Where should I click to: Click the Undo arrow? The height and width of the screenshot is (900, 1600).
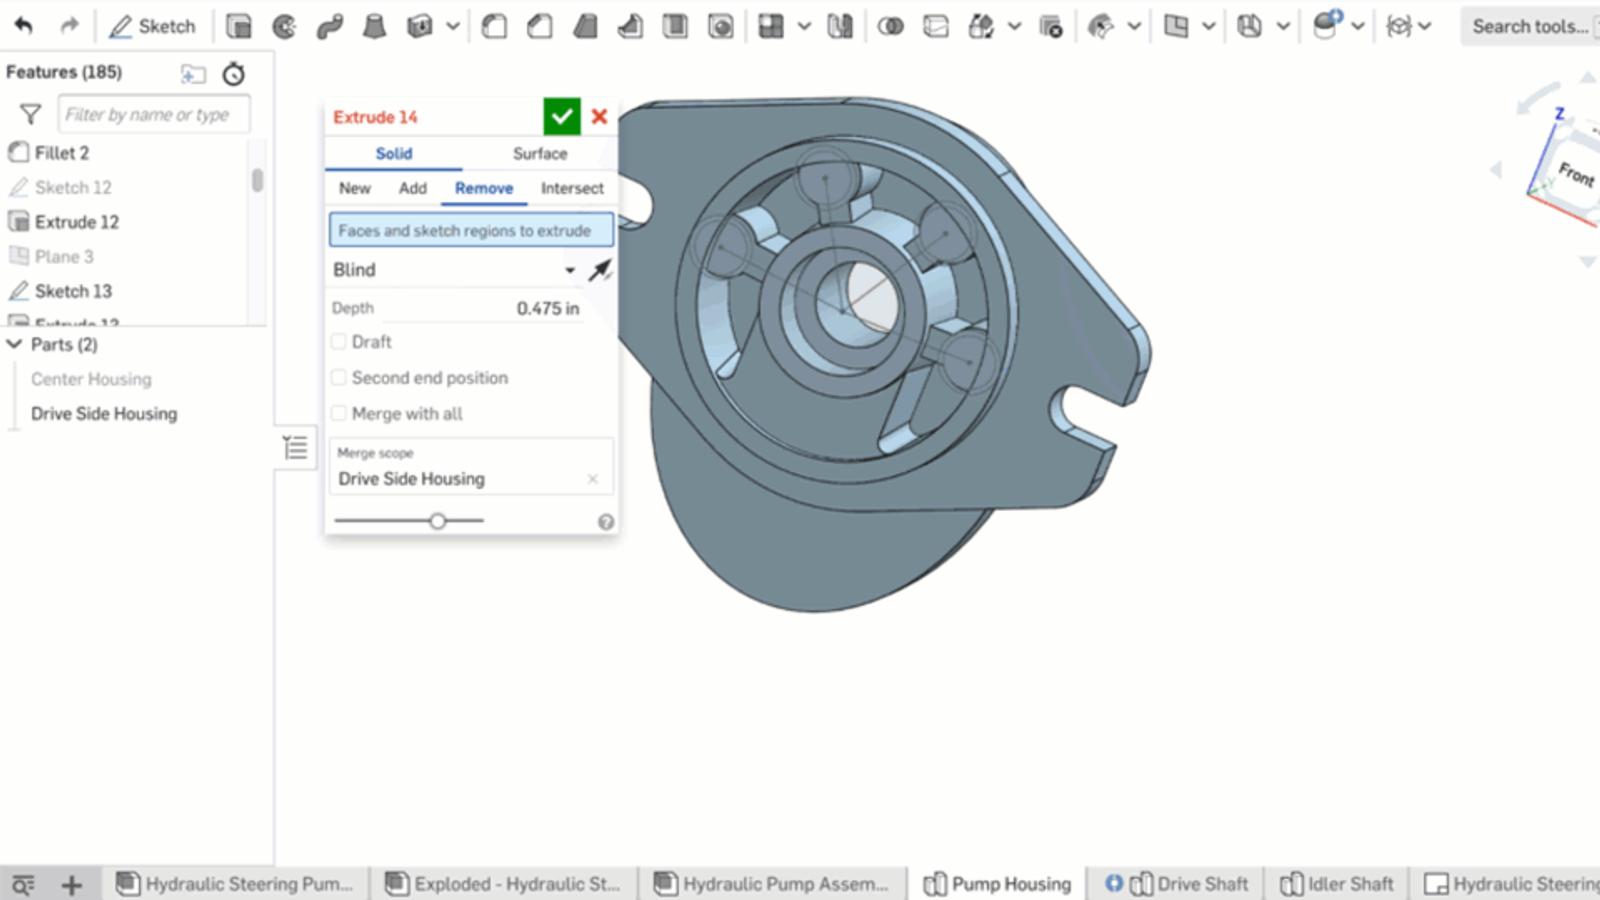[x=24, y=27]
